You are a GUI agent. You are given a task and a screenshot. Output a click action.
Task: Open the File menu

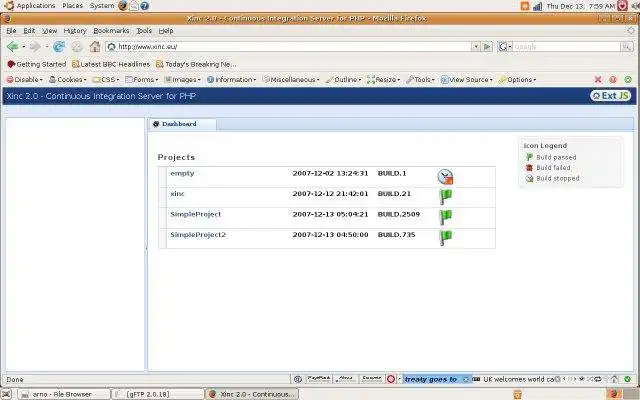pyautogui.click(x=11, y=31)
